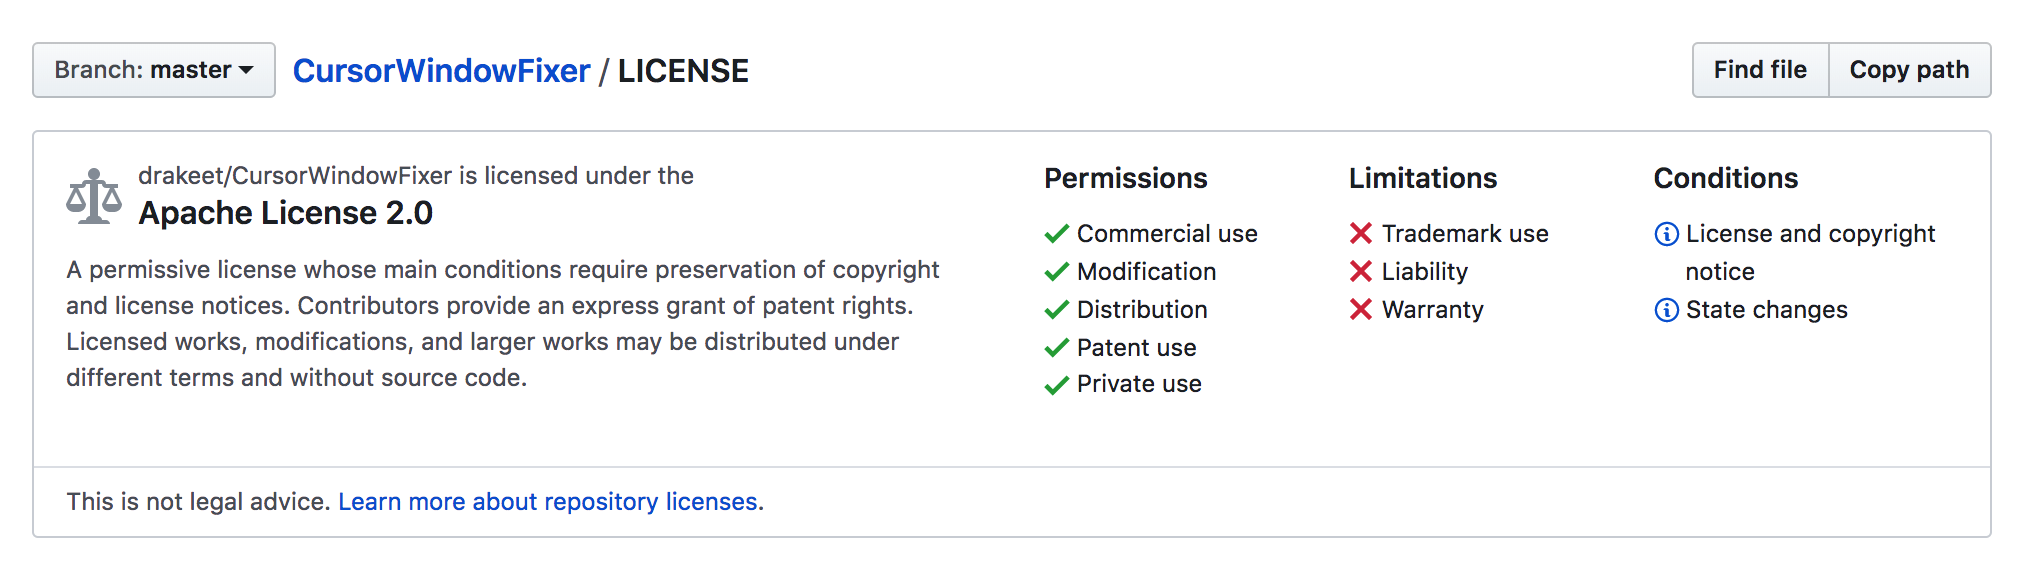Click the law scales license icon
Image resolution: width=2028 pixels, height=562 pixels.
coord(94,196)
